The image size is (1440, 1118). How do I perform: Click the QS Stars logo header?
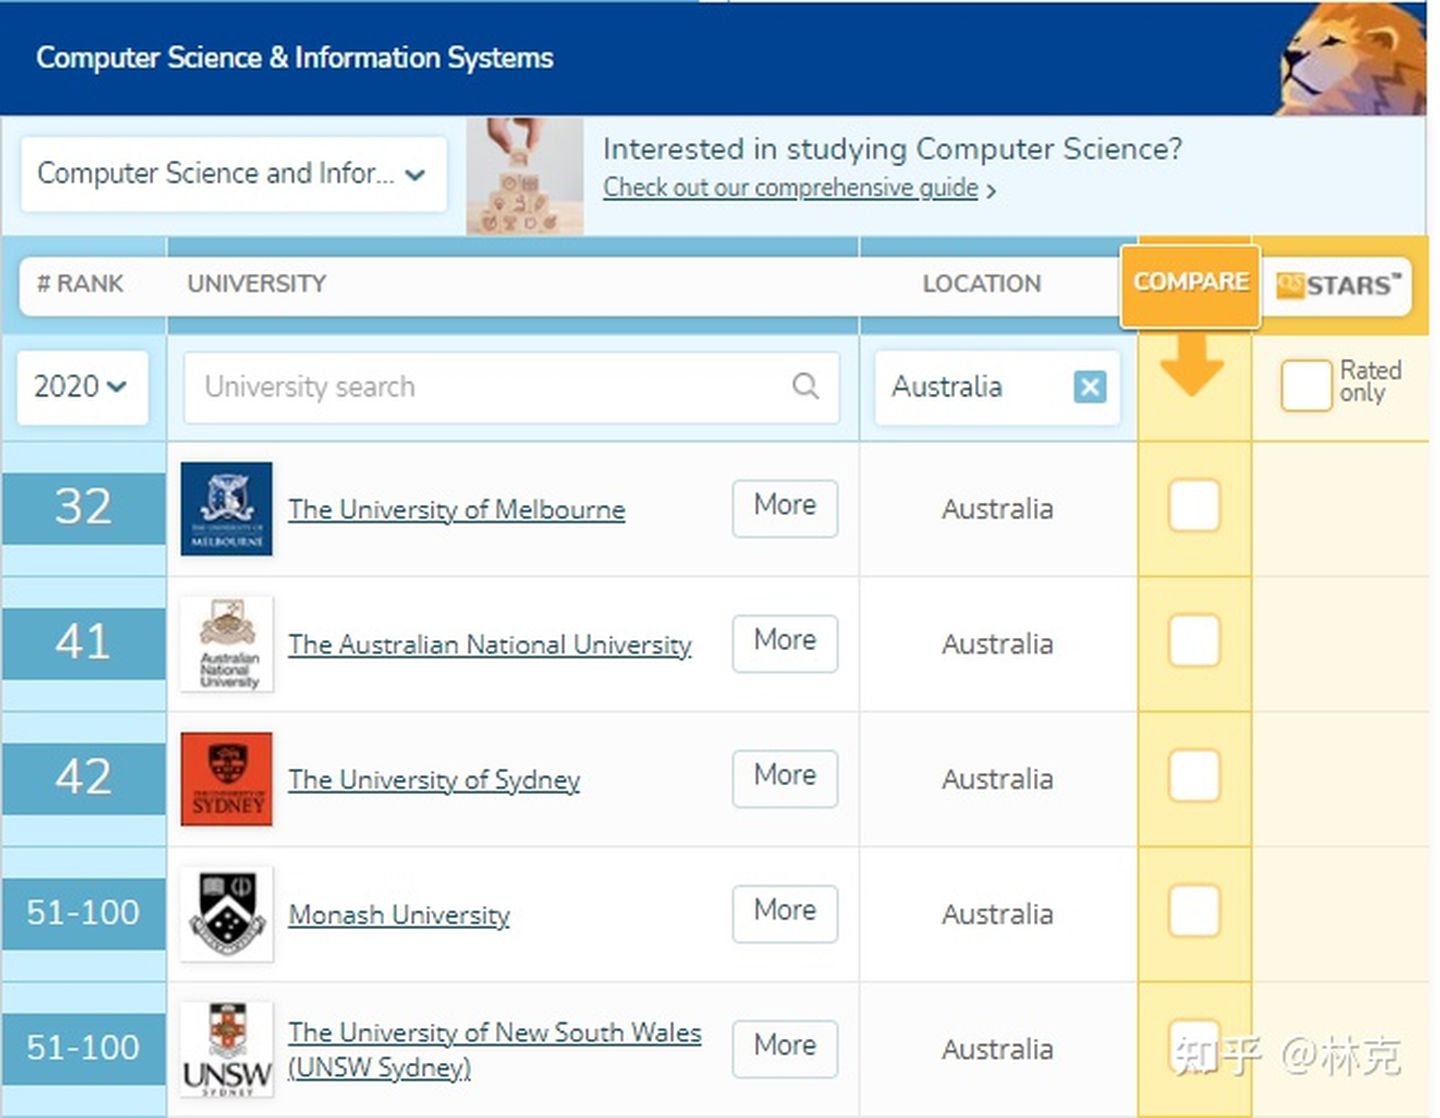tap(1339, 285)
